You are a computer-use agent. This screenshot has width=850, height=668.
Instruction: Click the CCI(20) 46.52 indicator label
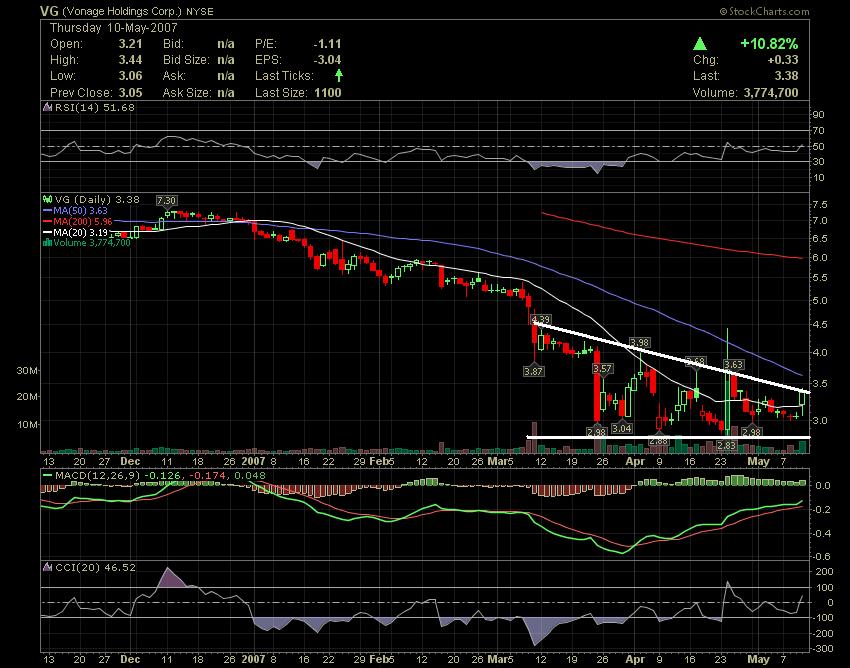[x=95, y=567]
